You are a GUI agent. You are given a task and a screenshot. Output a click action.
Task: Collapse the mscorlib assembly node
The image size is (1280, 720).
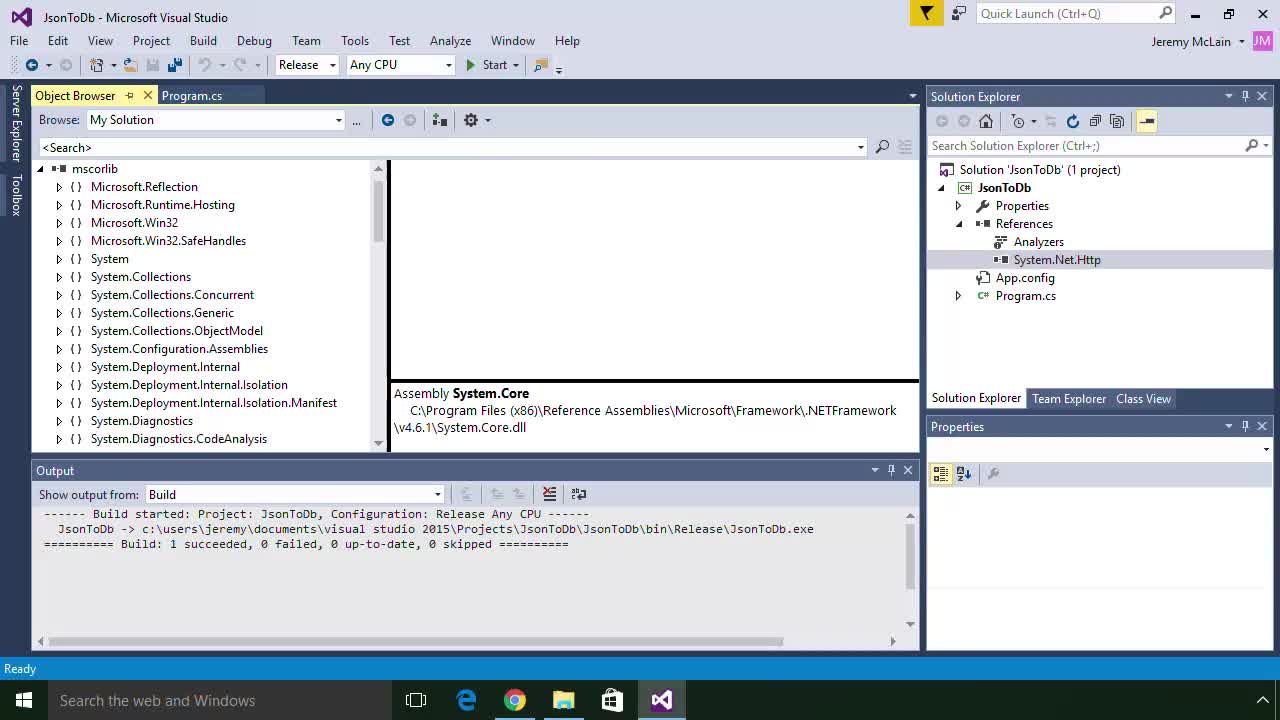click(41, 169)
